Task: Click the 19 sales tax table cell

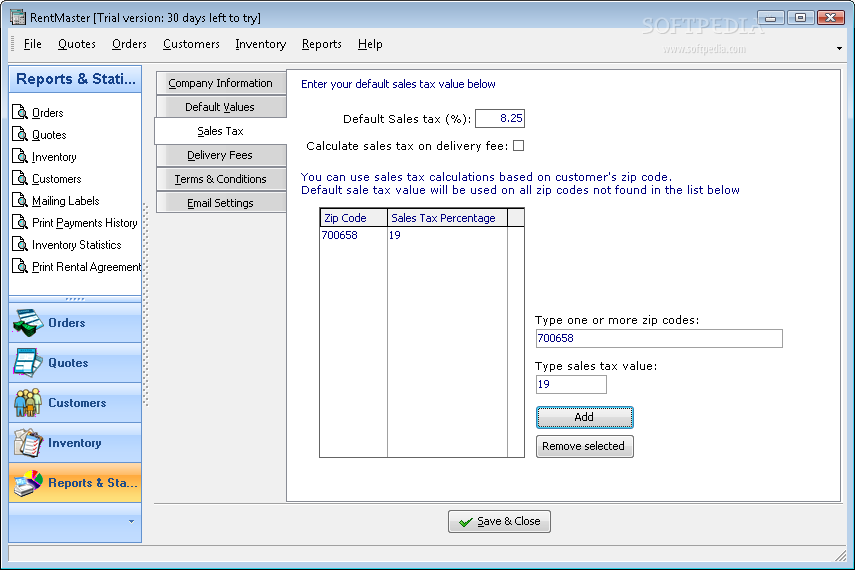Action: pyautogui.click(x=447, y=235)
